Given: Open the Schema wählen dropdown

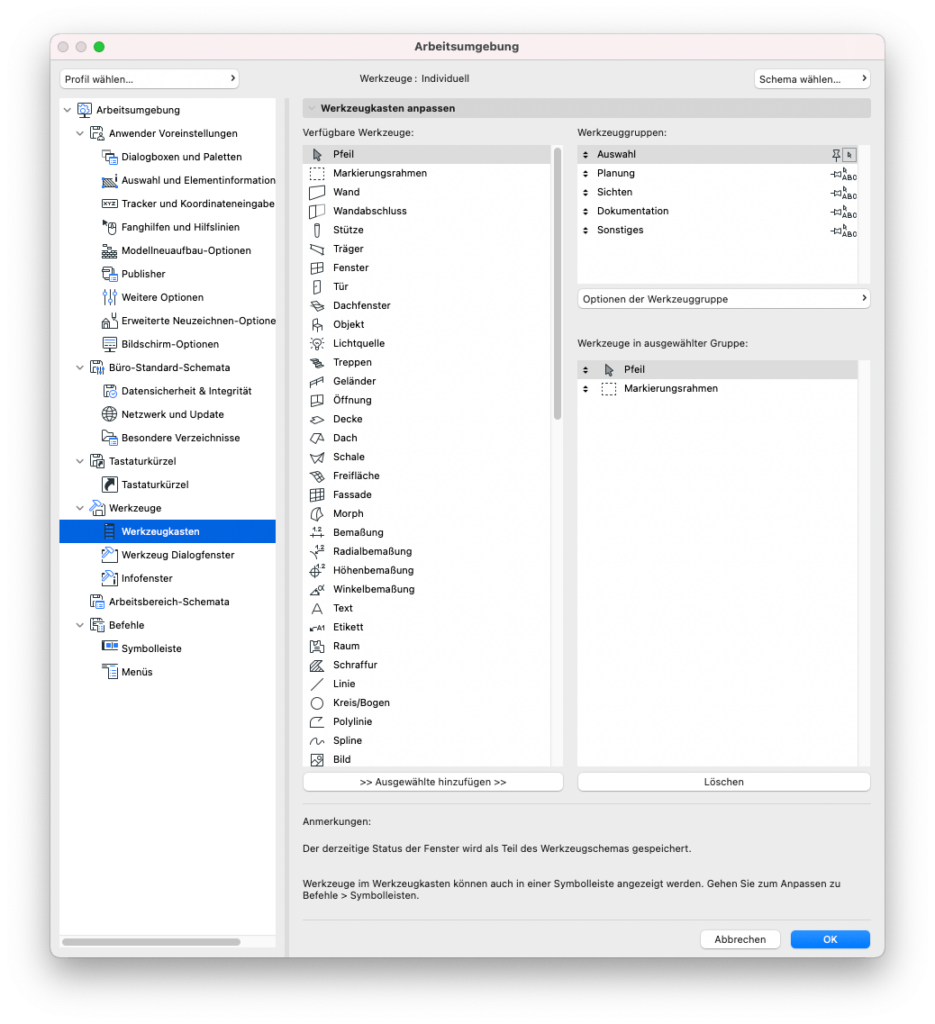Looking at the screenshot, I should coord(811,79).
